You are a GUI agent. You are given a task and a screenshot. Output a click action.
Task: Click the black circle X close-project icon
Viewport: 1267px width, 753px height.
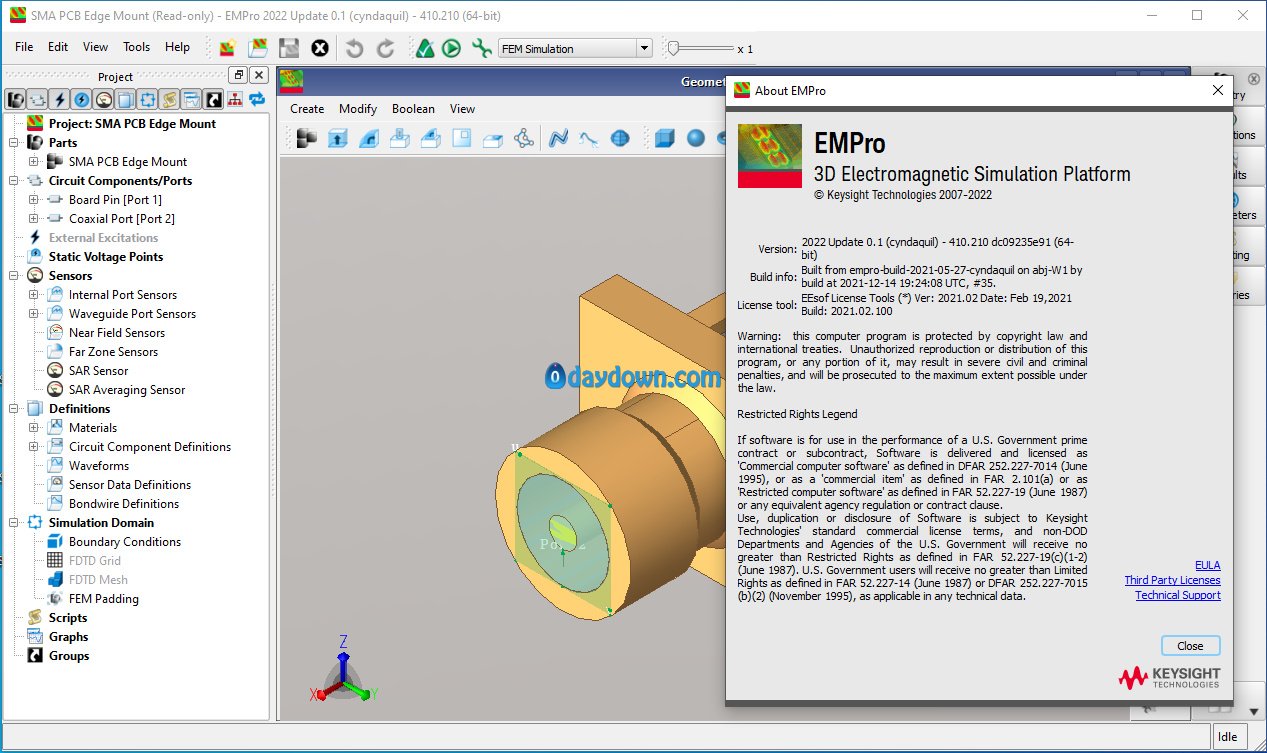tap(320, 48)
